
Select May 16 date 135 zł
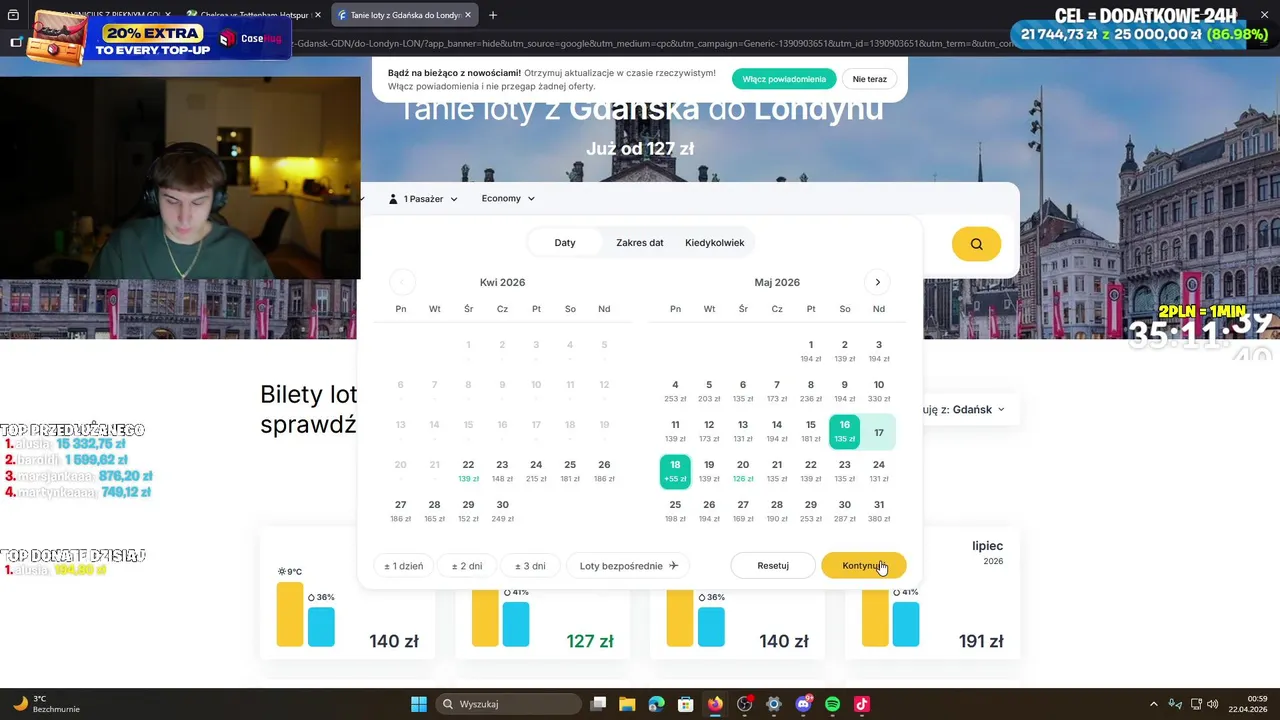pos(845,431)
